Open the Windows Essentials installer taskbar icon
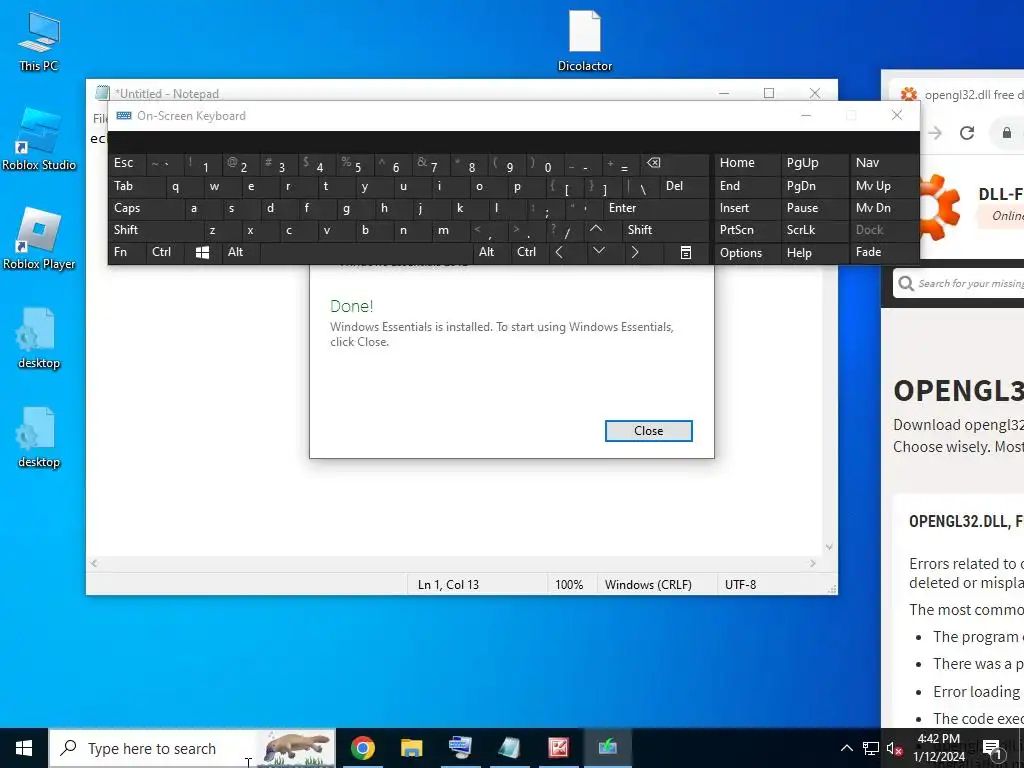The height and width of the screenshot is (768, 1024). point(607,748)
